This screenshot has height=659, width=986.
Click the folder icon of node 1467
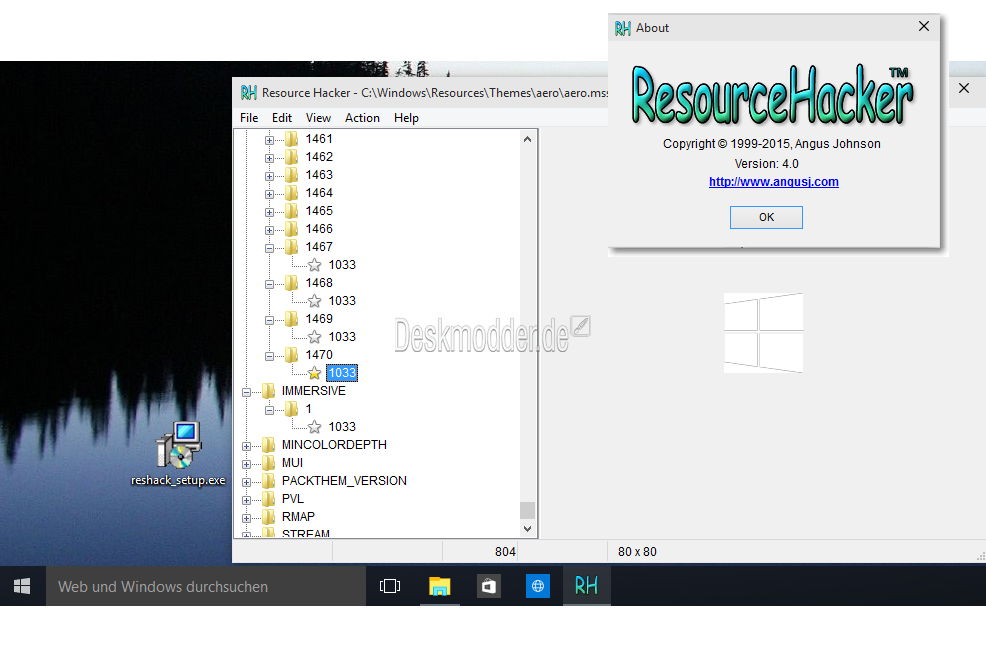pyautogui.click(x=291, y=247)
